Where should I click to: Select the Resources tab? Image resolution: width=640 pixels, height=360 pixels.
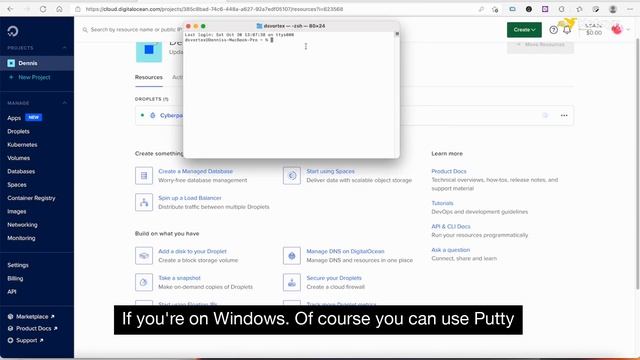(149, 77)
